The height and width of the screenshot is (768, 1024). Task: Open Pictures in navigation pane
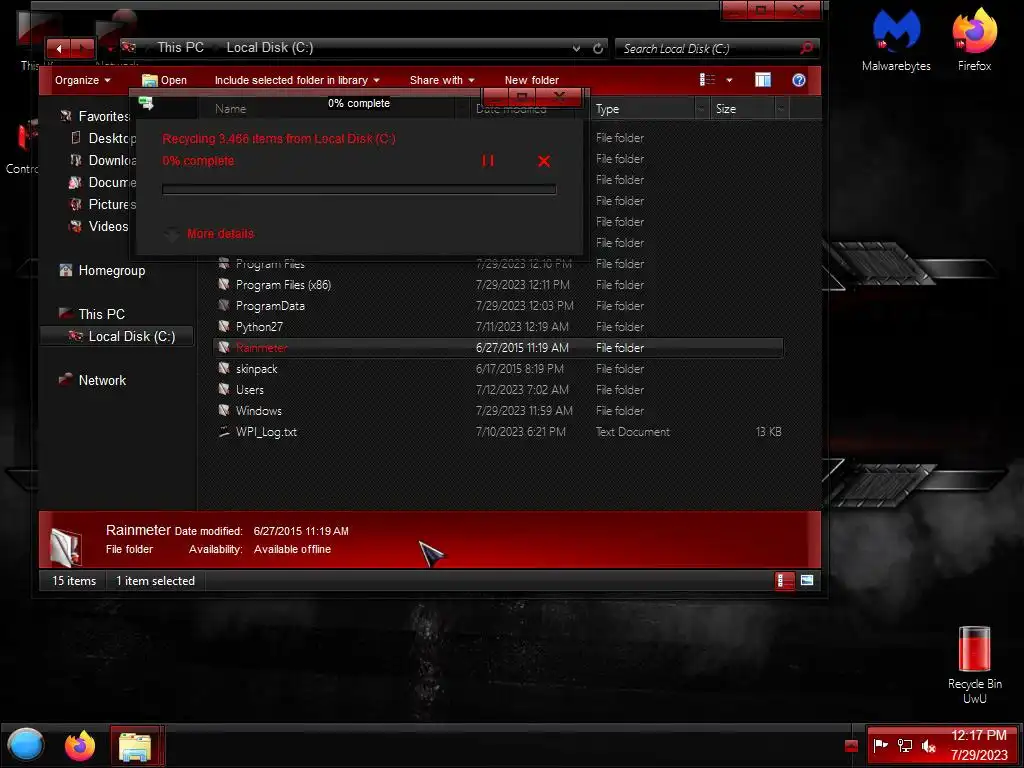coord(103,204)
